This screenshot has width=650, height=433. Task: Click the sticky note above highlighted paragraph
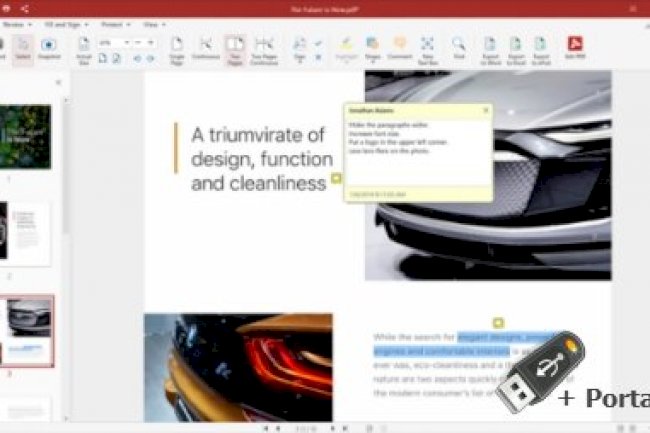click(498, 323)
